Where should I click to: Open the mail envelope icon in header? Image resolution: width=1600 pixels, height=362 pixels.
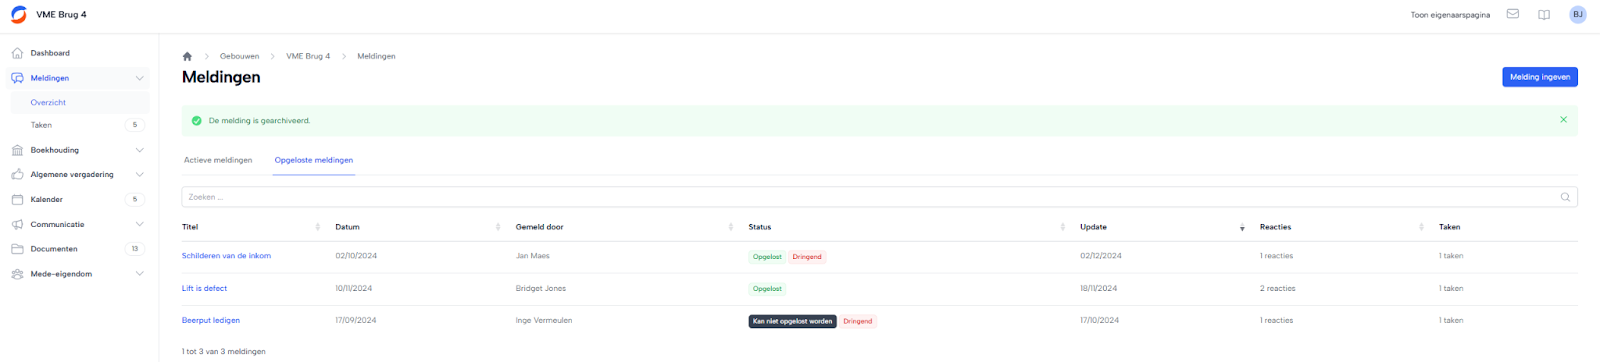pyautogui.click(x=1513, y=15)
